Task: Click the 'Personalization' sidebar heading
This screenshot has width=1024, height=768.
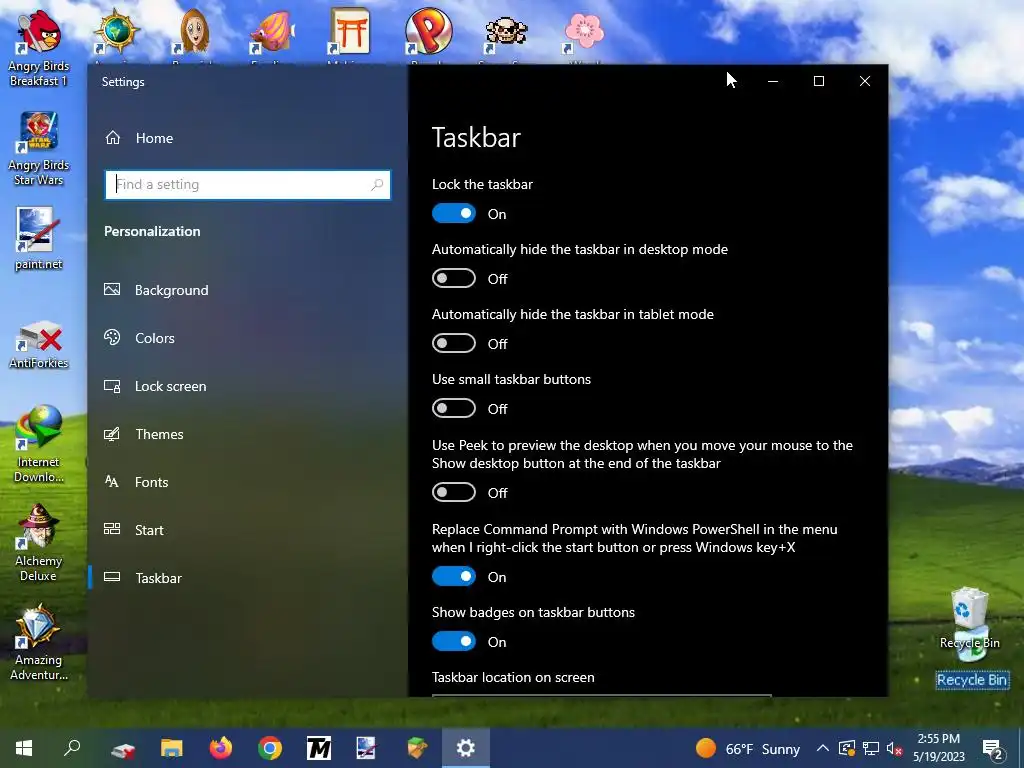Action: (152, 231)
